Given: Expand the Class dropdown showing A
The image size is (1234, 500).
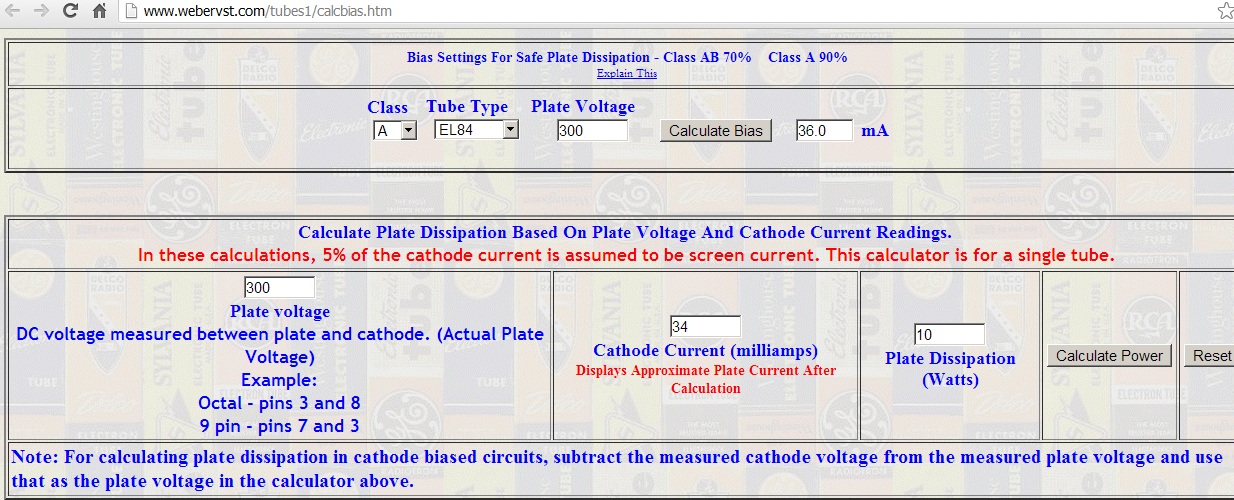Looking at the screenshot, I should (x=394, y=131).
